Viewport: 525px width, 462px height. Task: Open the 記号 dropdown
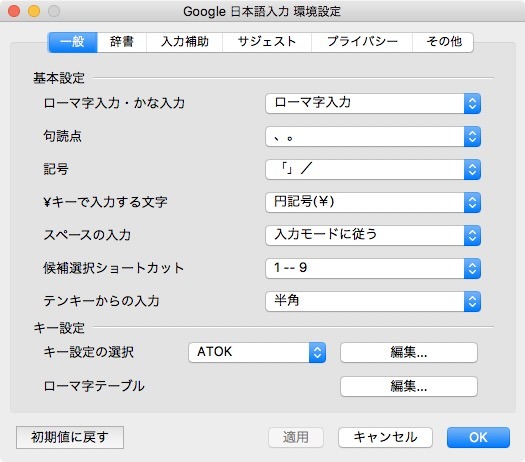(x=373, y=169)
